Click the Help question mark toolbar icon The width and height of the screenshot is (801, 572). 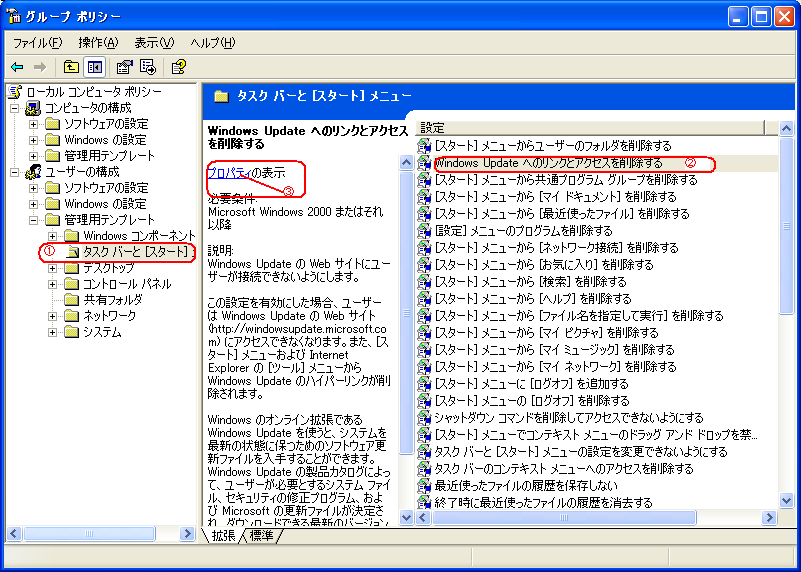tap(178, 67)
